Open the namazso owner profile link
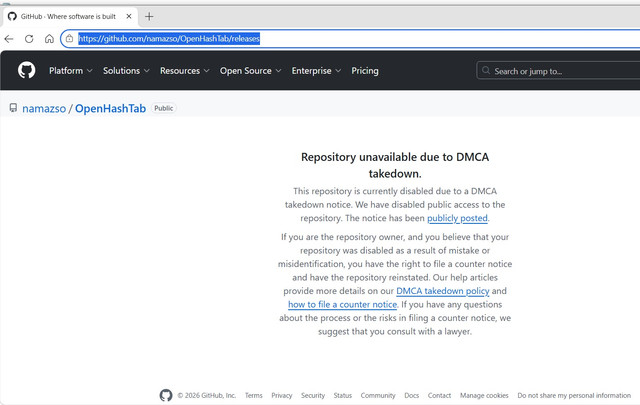The image size is (640, 405). coord(44,109)
